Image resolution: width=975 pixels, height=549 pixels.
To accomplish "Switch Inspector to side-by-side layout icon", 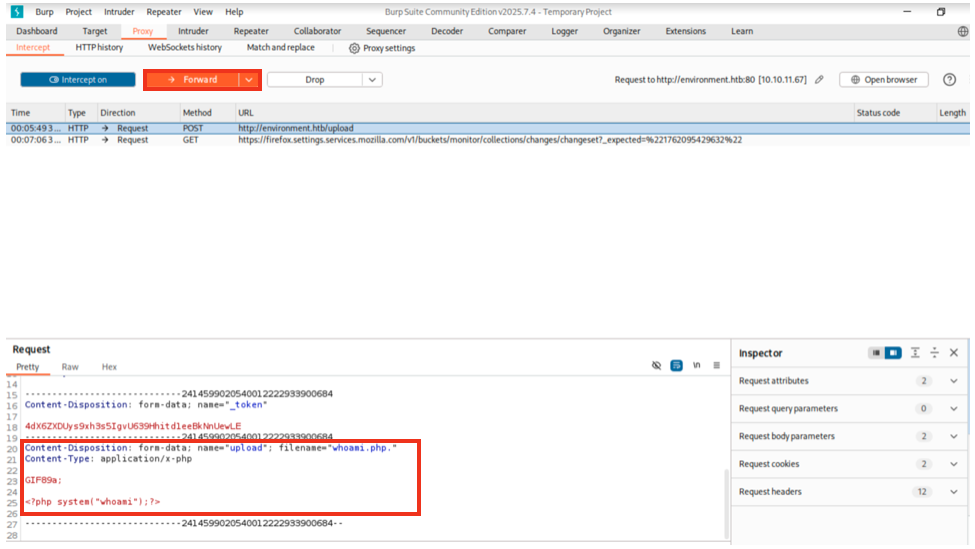I will (893, 353).
